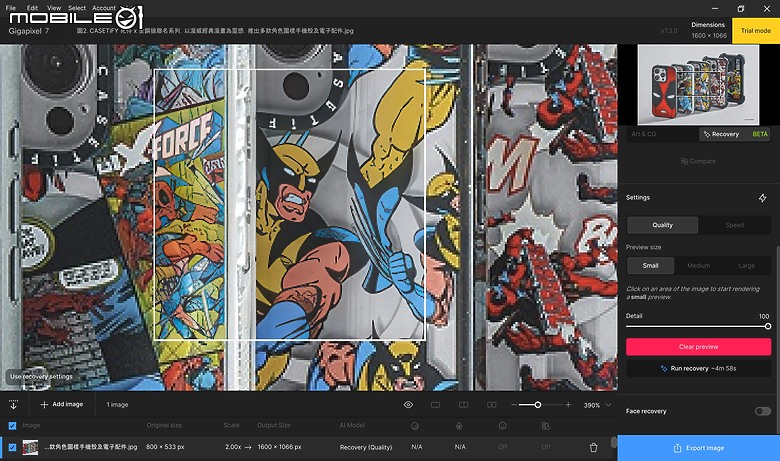The width and height of the screenshot is (780, 461).
Task: Click the zoom out minus icon
Action: (x=513, y=405)
